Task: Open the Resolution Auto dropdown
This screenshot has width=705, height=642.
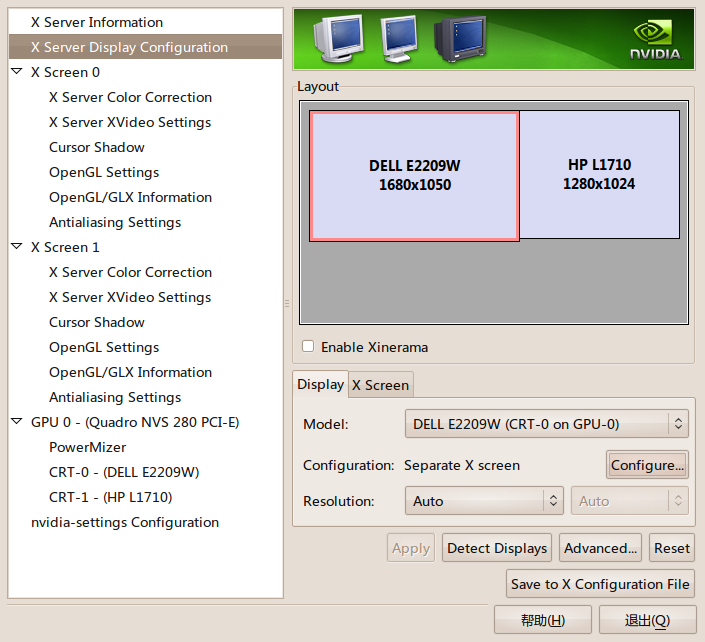Action: click(484, 500)
